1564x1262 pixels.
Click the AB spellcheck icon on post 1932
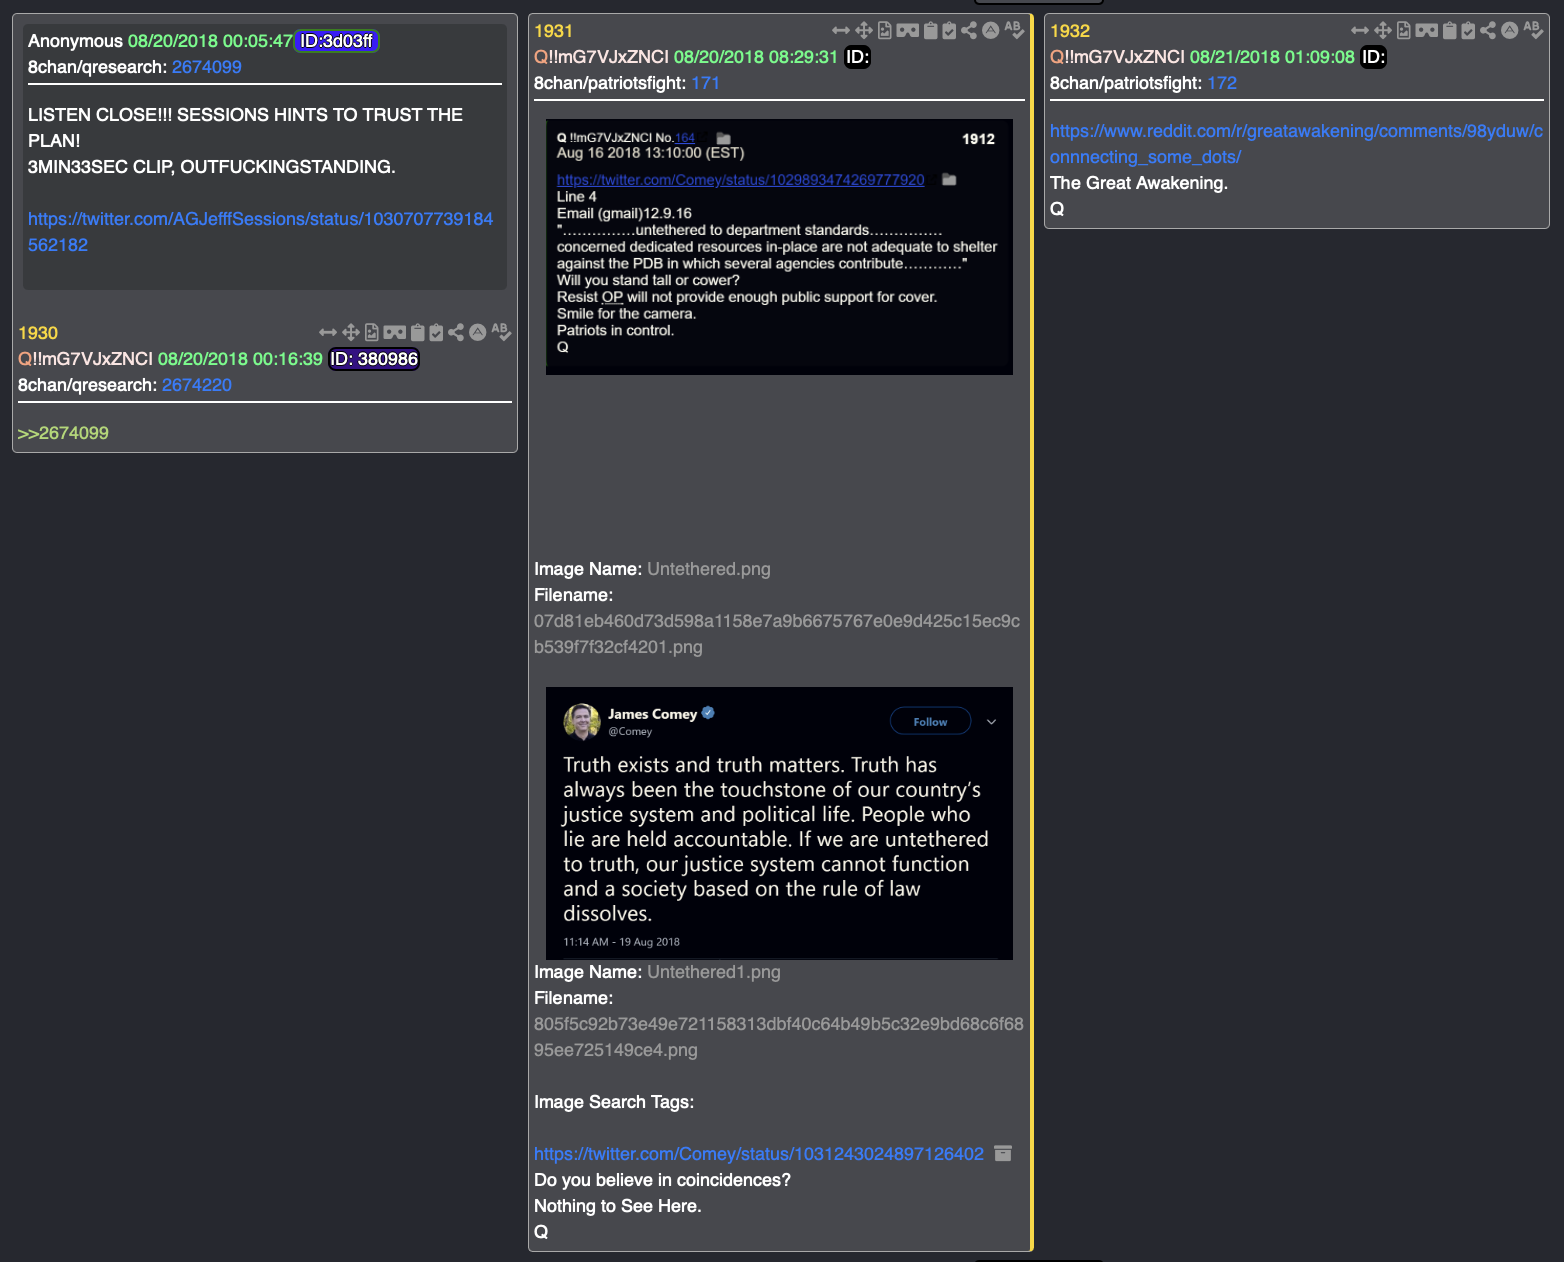[x=1533, y=30]
